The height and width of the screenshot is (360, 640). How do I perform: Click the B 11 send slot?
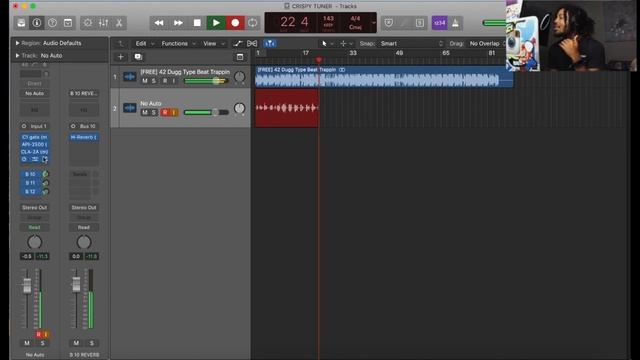(x=31, y=183)
